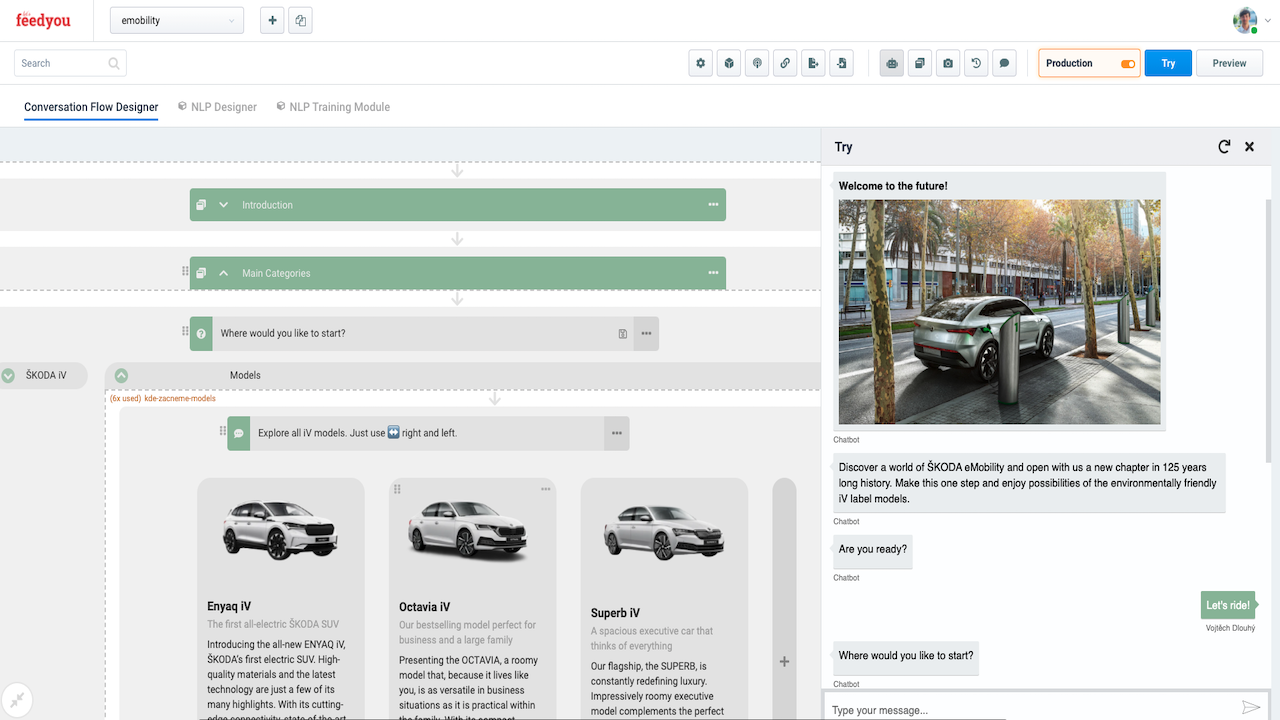The height and width of the screenshot is (720, 1280).
Task: Click the chat bubble toolbar icon
Action: point(1005,63)
